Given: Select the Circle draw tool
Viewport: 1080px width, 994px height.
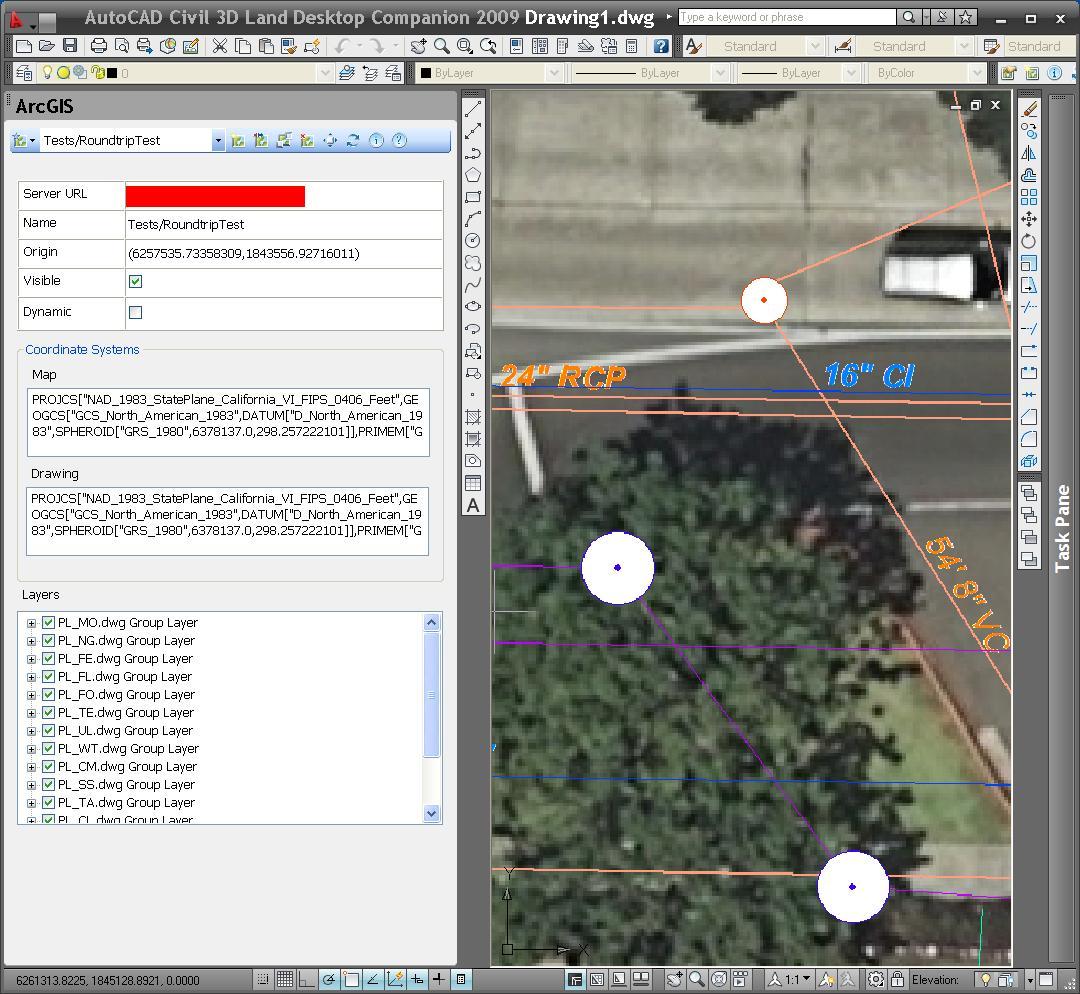Looking at the screenshot, I should click(473, 241).
